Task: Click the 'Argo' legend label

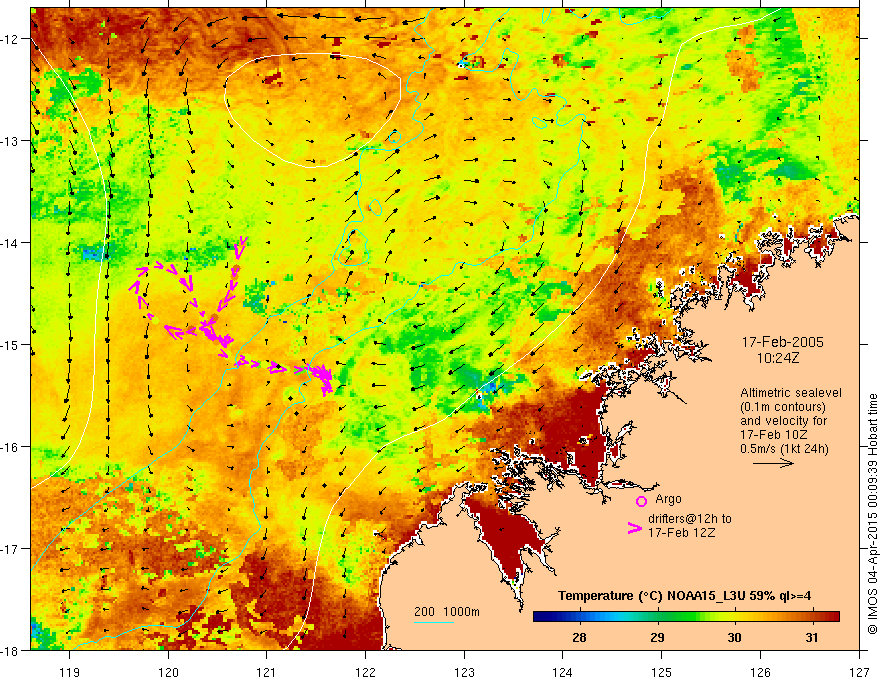Action: point(668,499)
